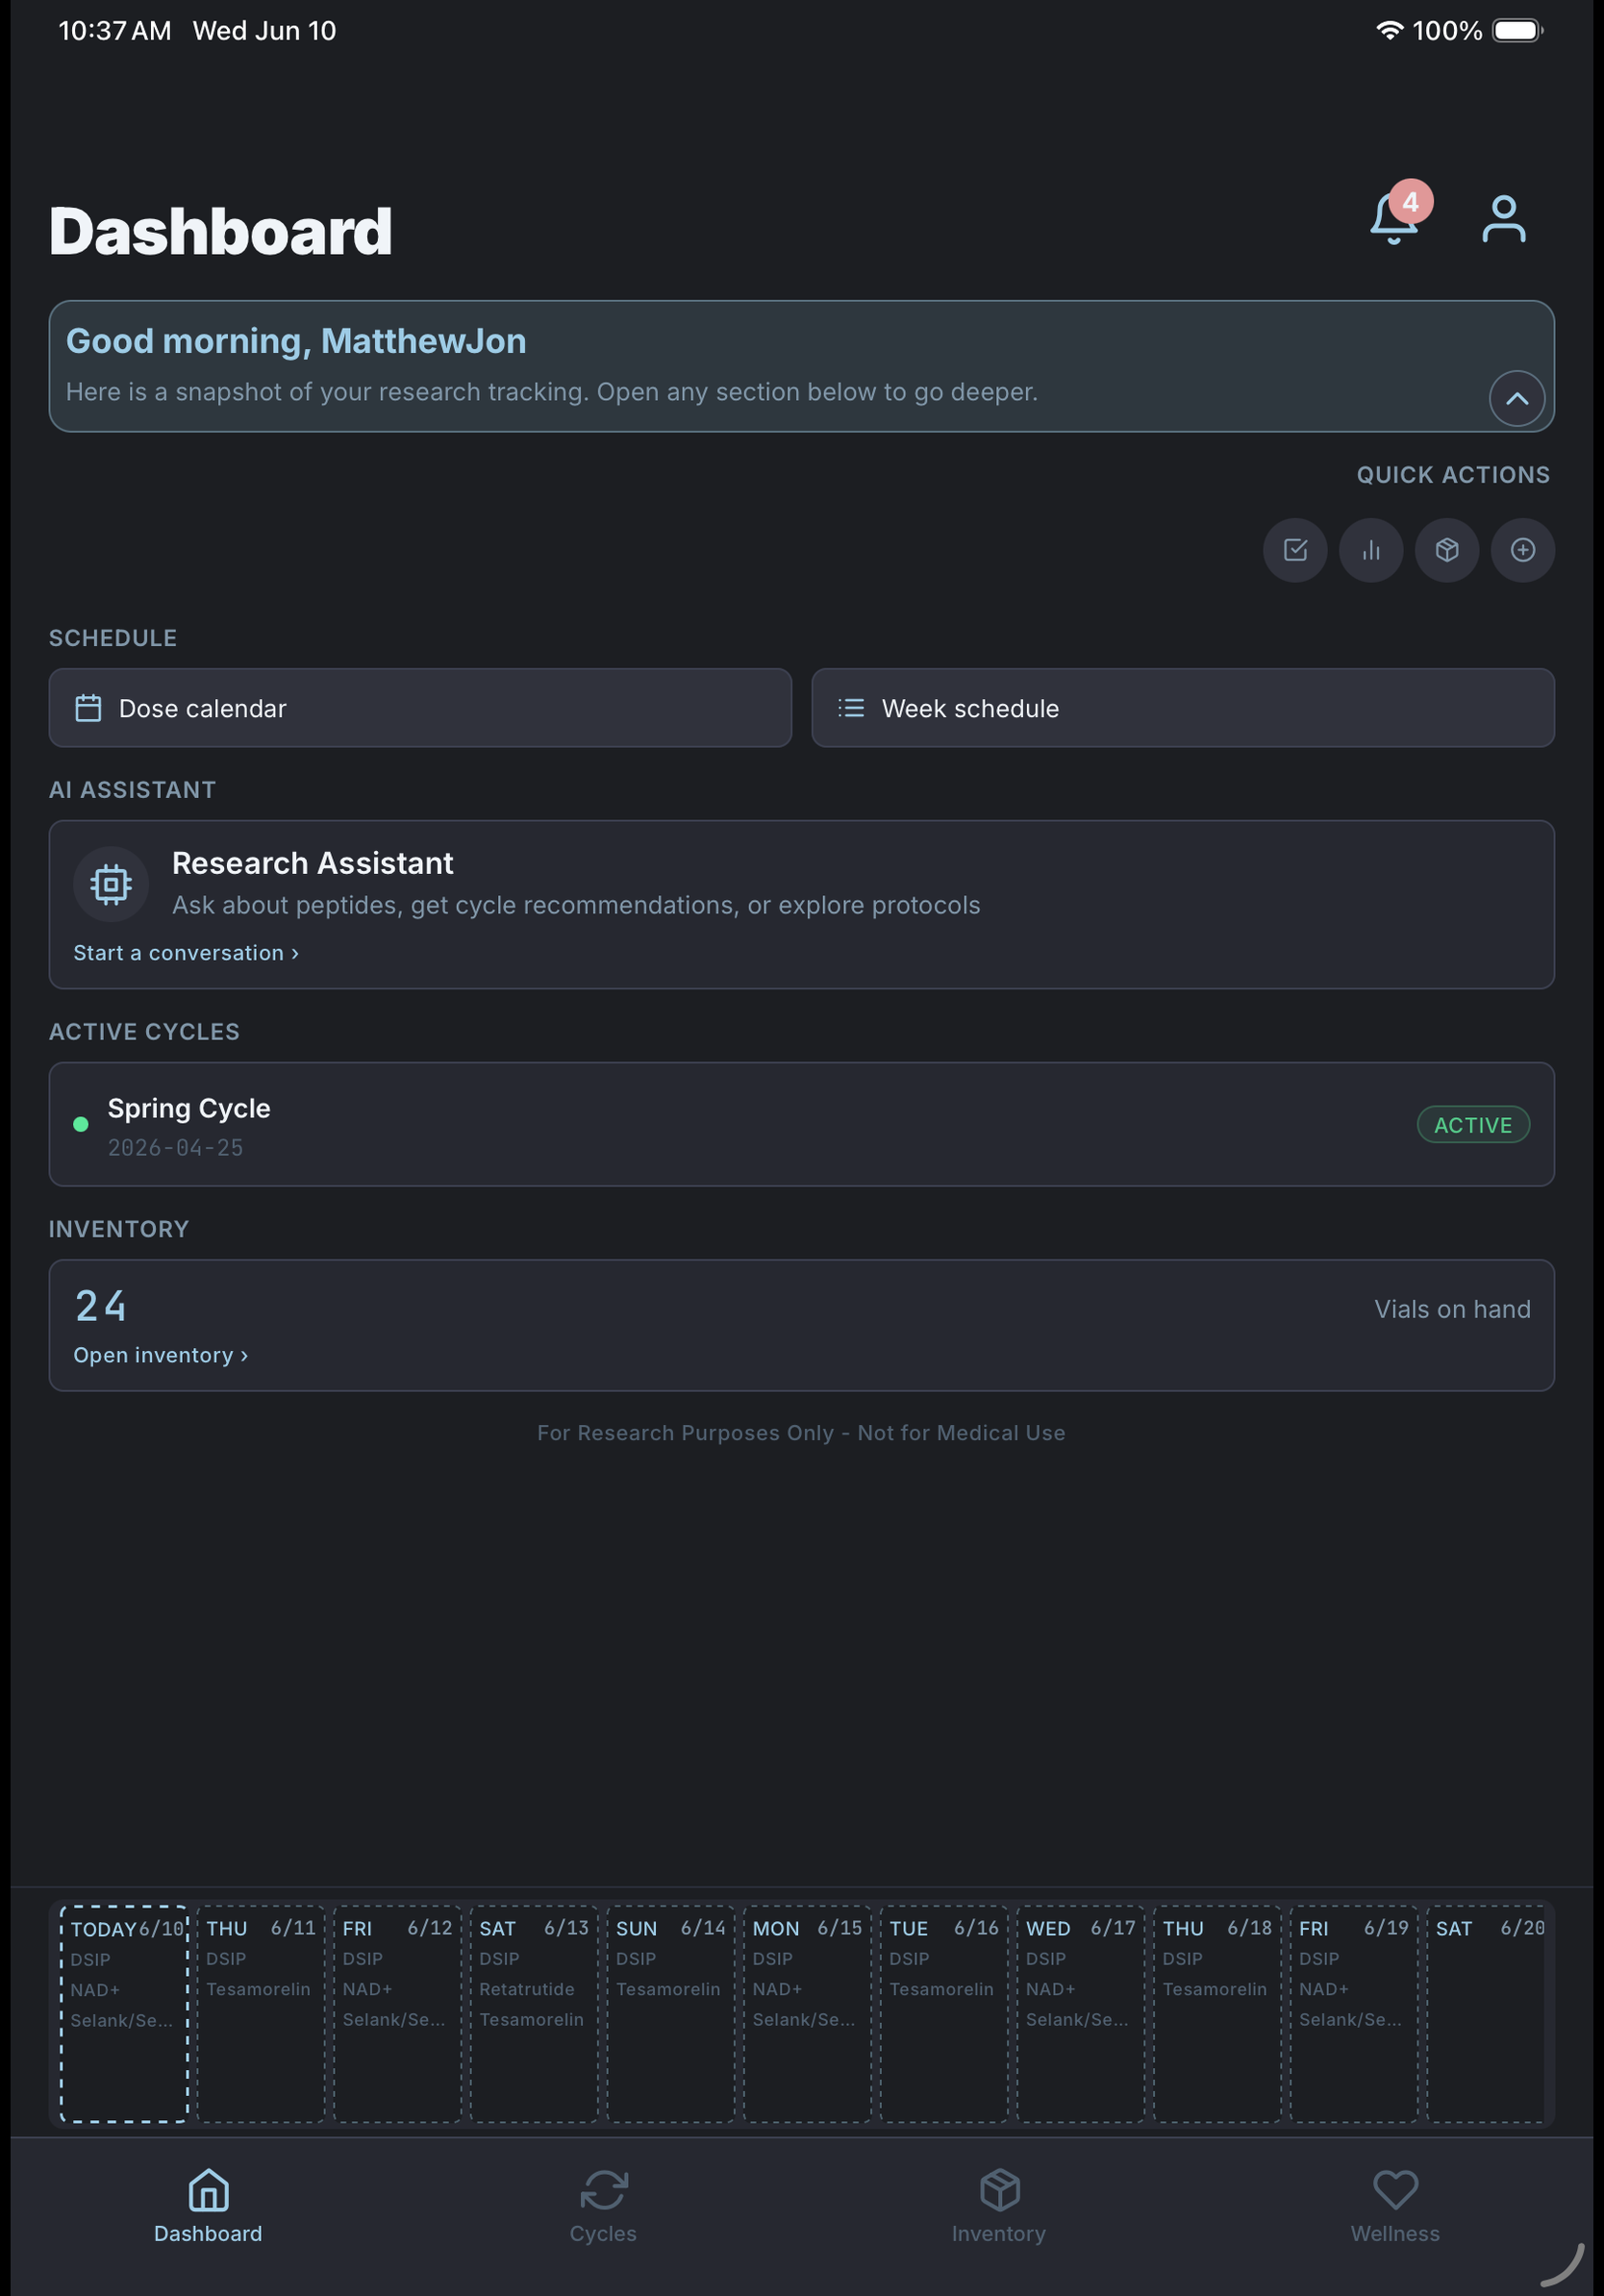The image size is (1604, 2296).
Task: Tap the plus-circle add quick action
Action: (x=1522, y=550)
